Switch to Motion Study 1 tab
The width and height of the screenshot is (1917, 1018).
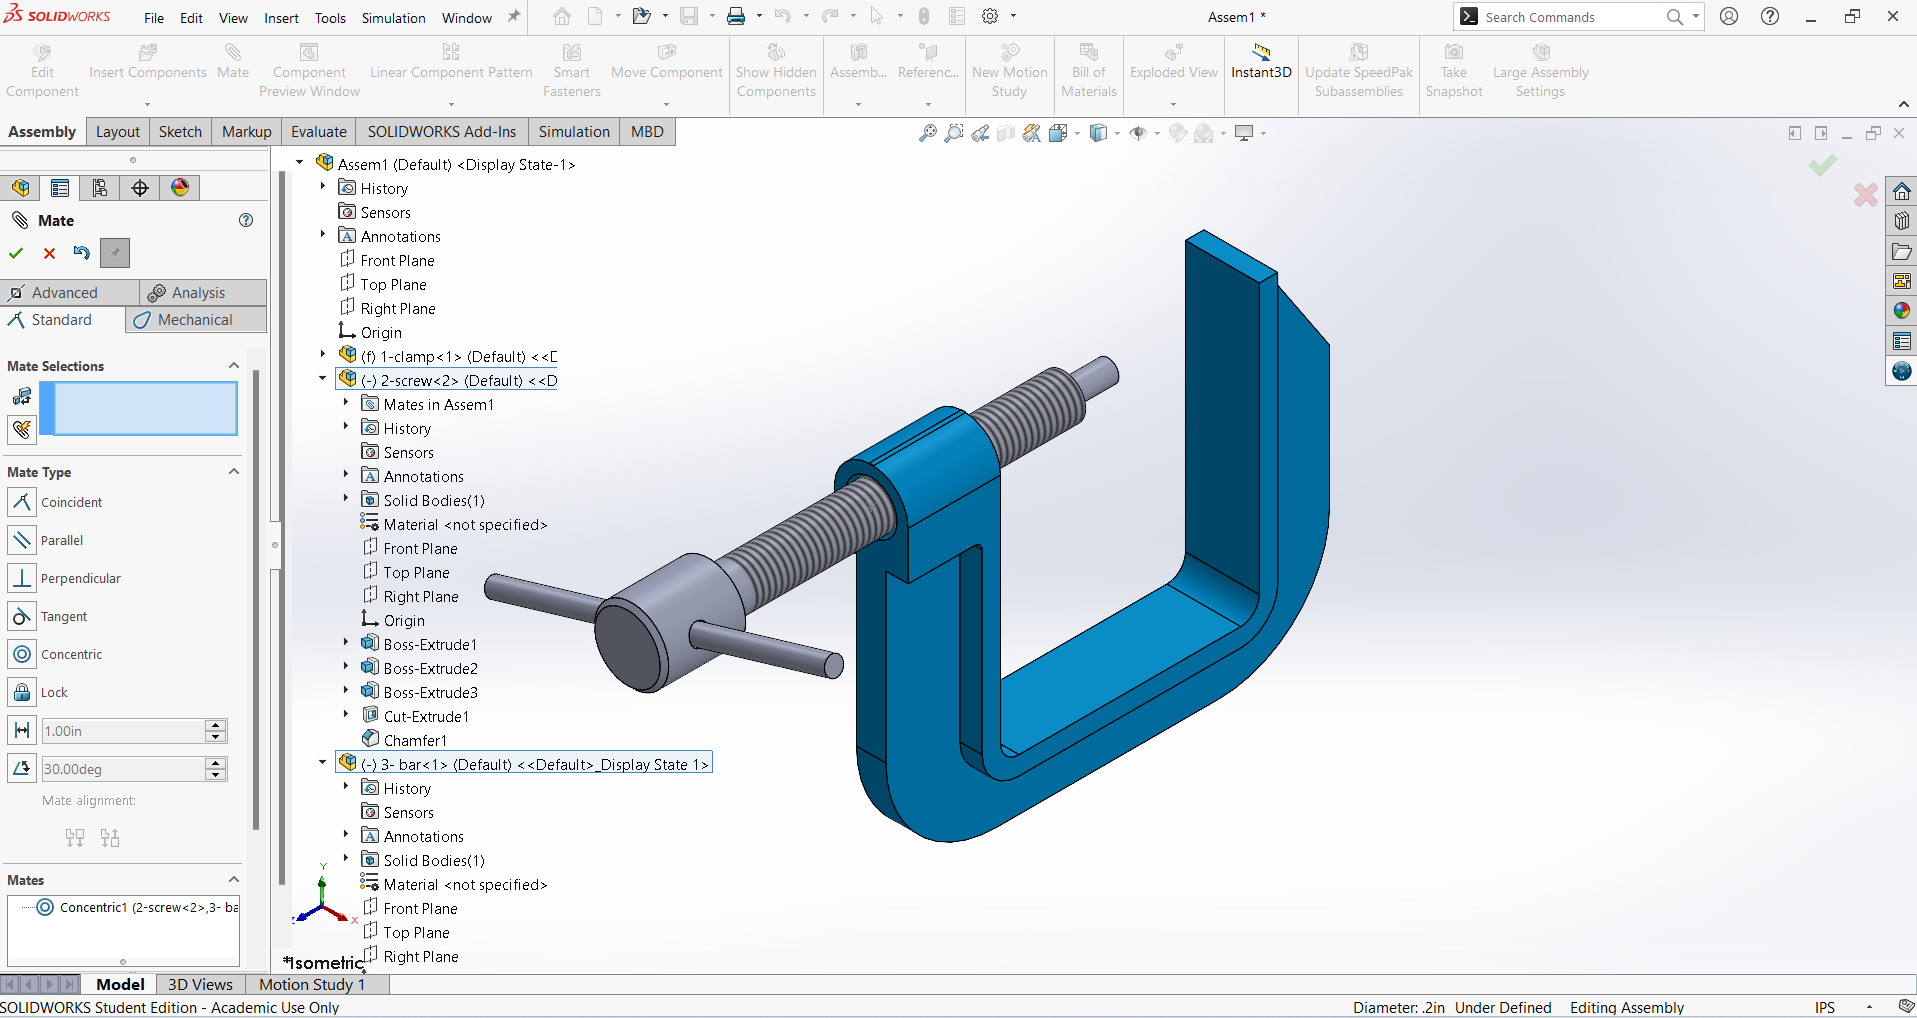click(x=312, y=985)
